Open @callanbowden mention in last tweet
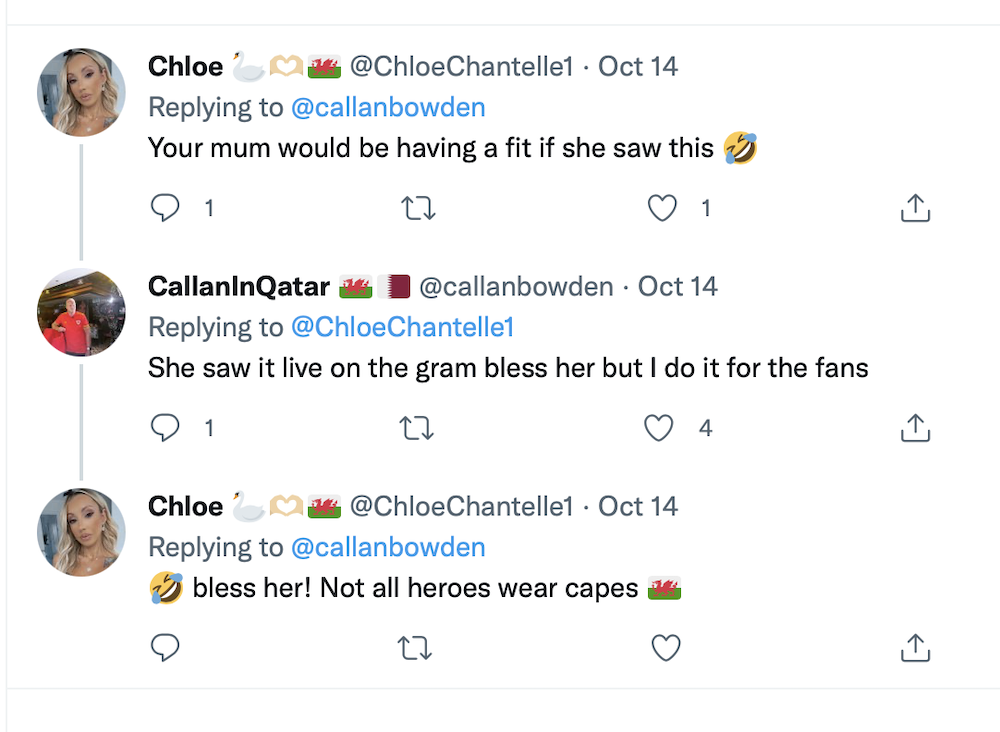 [388, 547]
